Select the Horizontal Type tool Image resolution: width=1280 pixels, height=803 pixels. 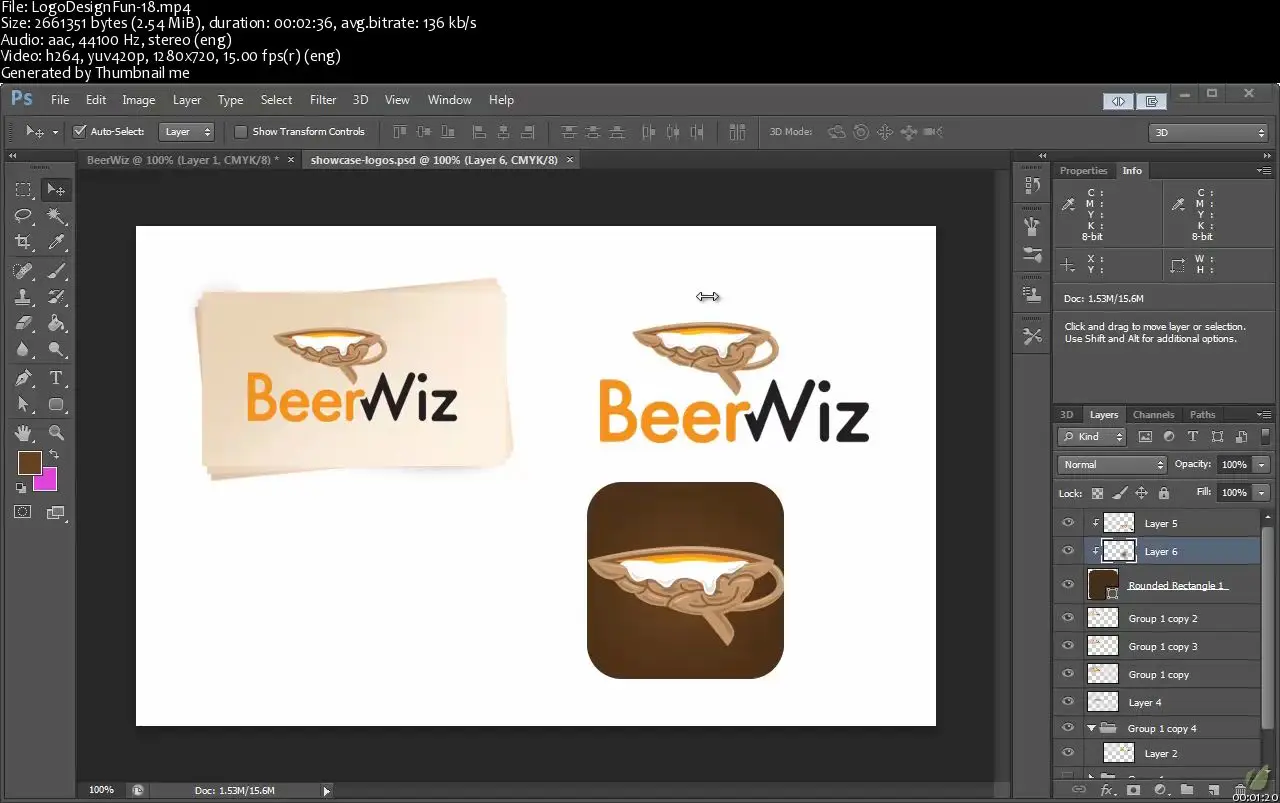pyautogui.click(x=57, y=378)
